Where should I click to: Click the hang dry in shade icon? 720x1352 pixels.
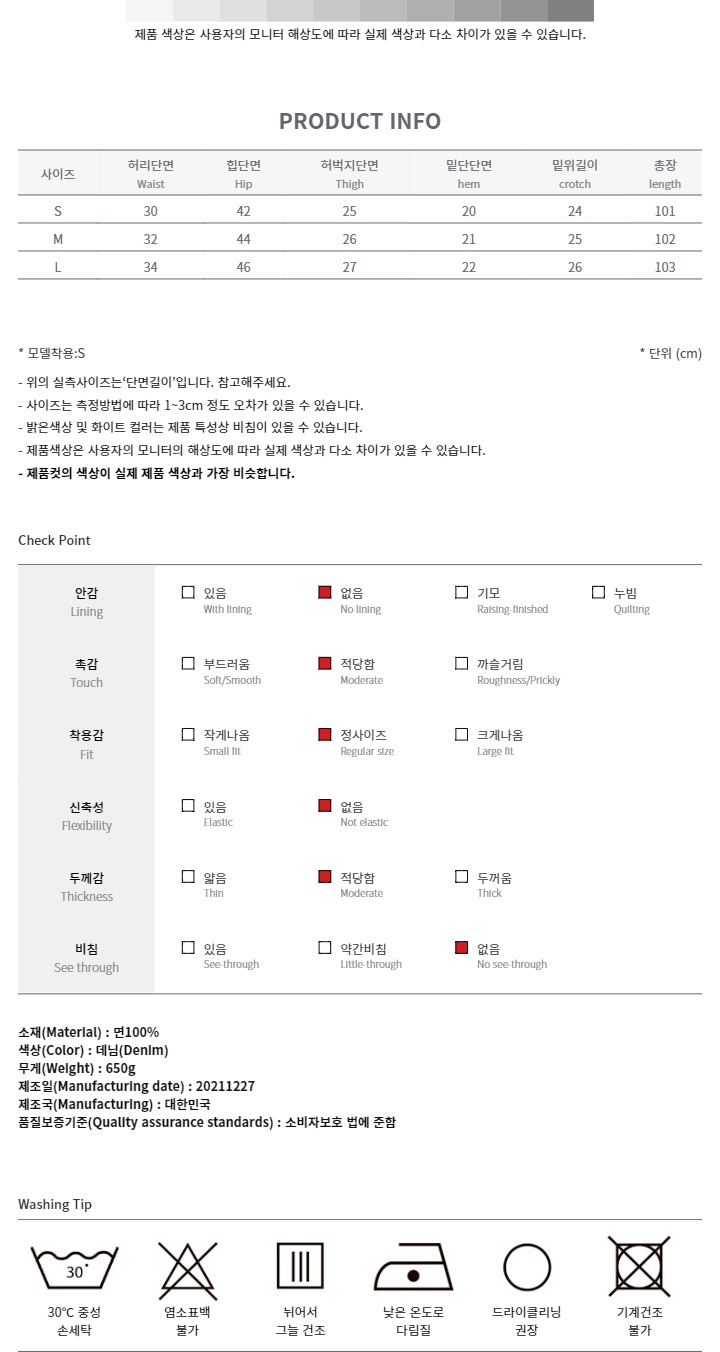(x=300, y=1266)
